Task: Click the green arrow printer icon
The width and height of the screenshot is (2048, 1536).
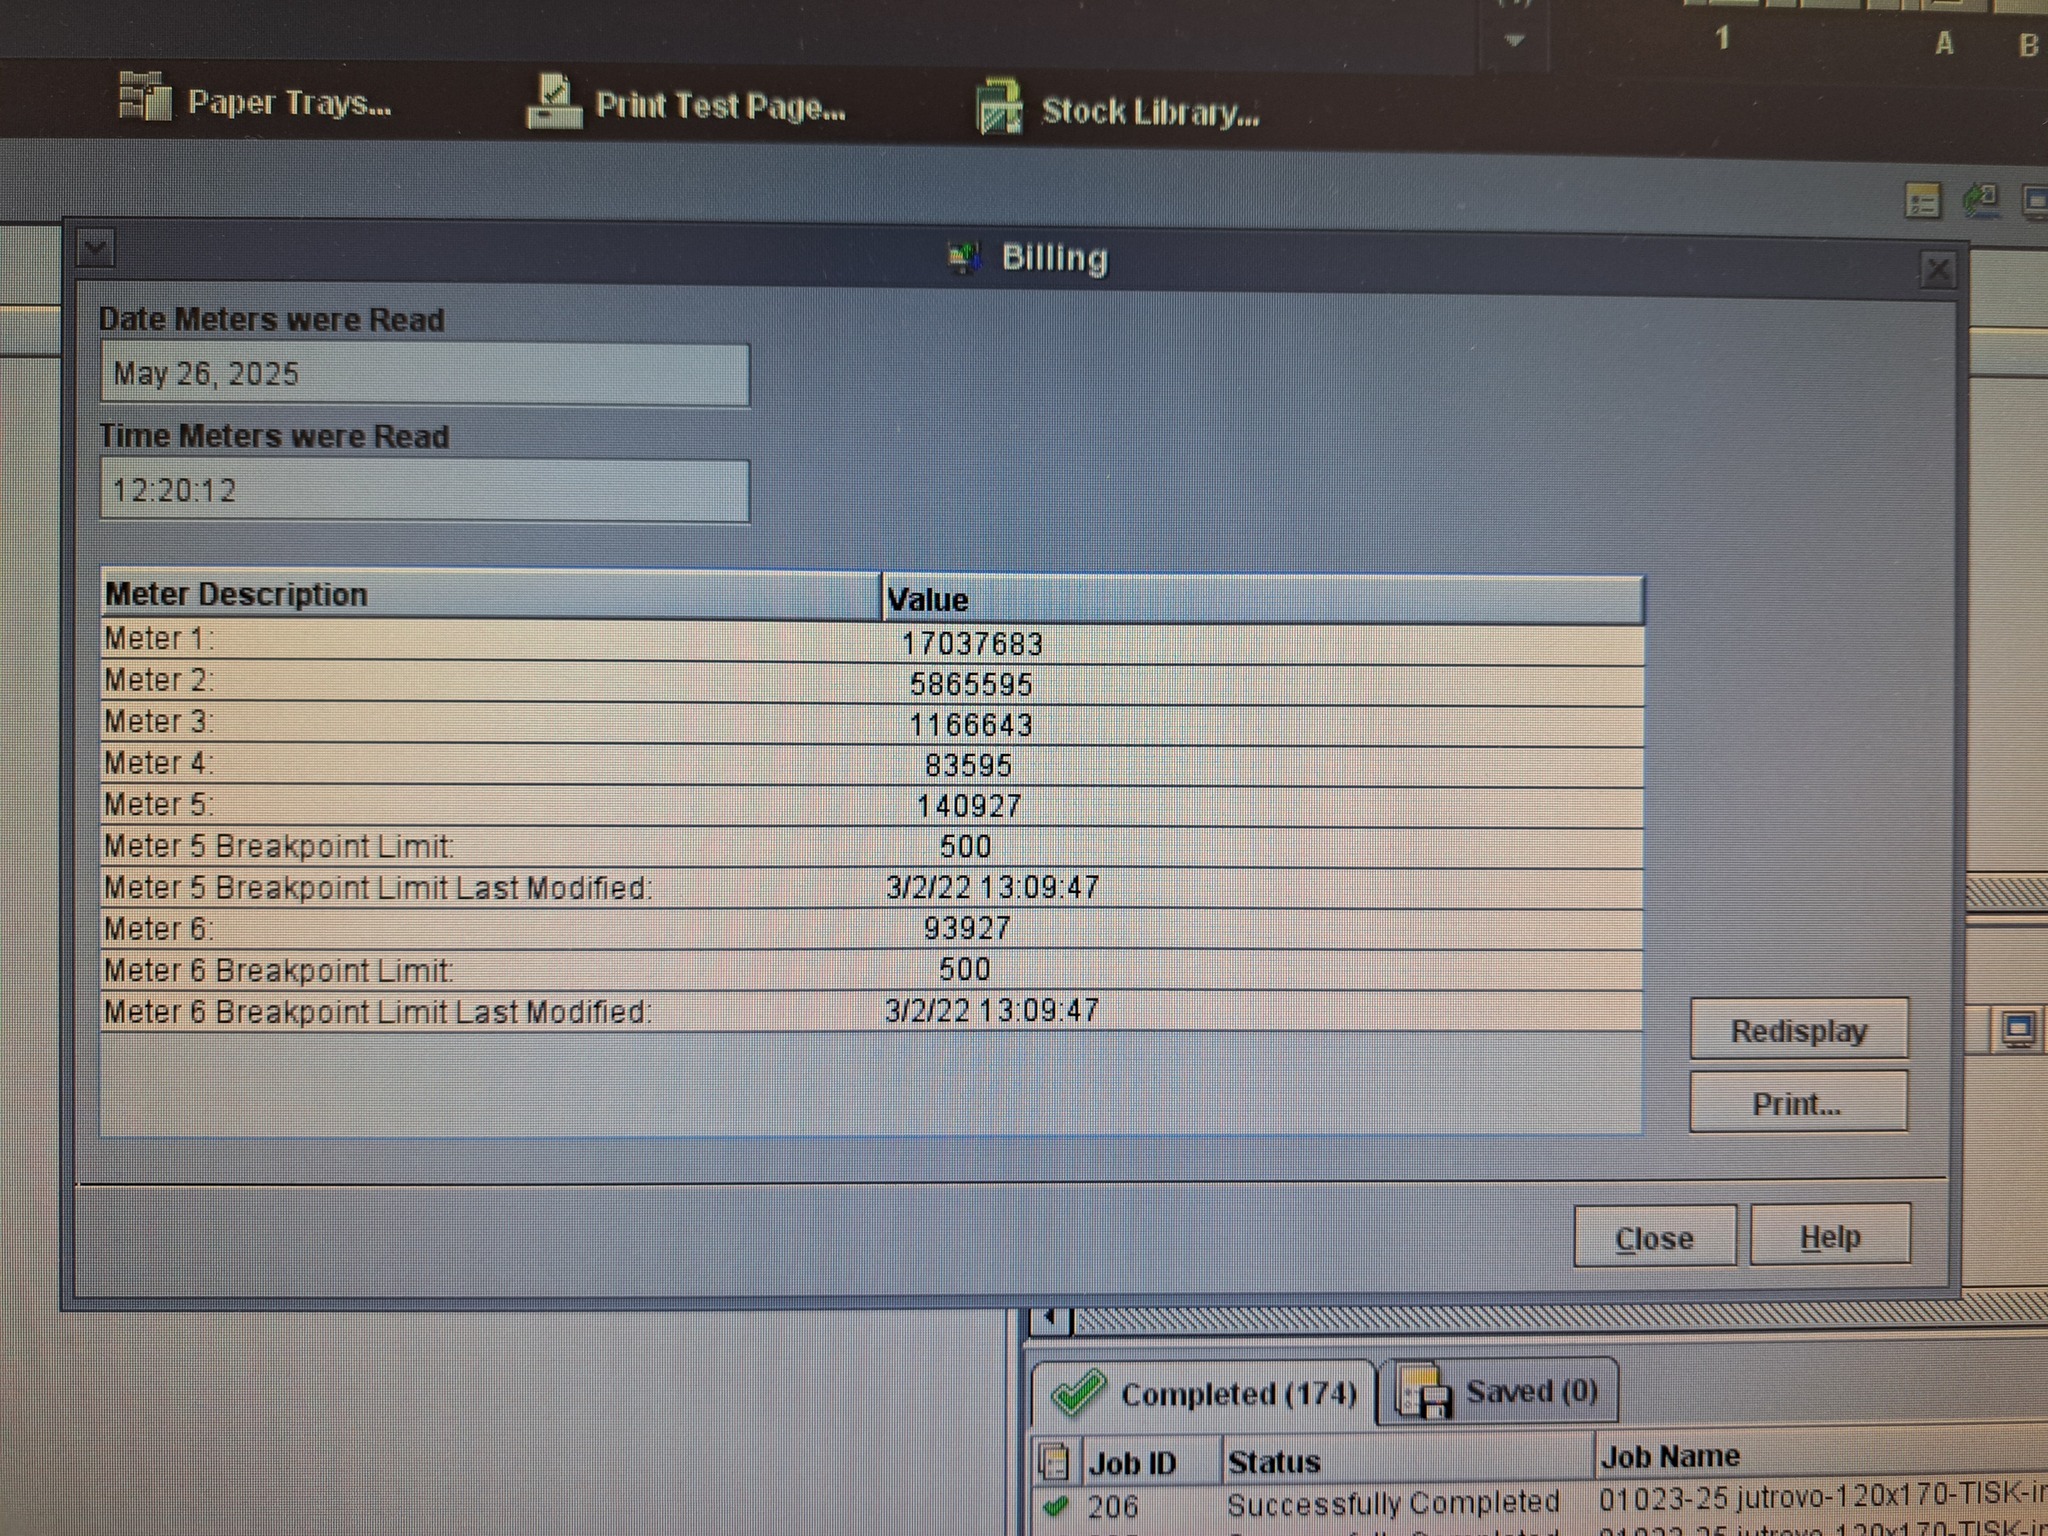Action: pyautogui.click(x=1981, y=200)
